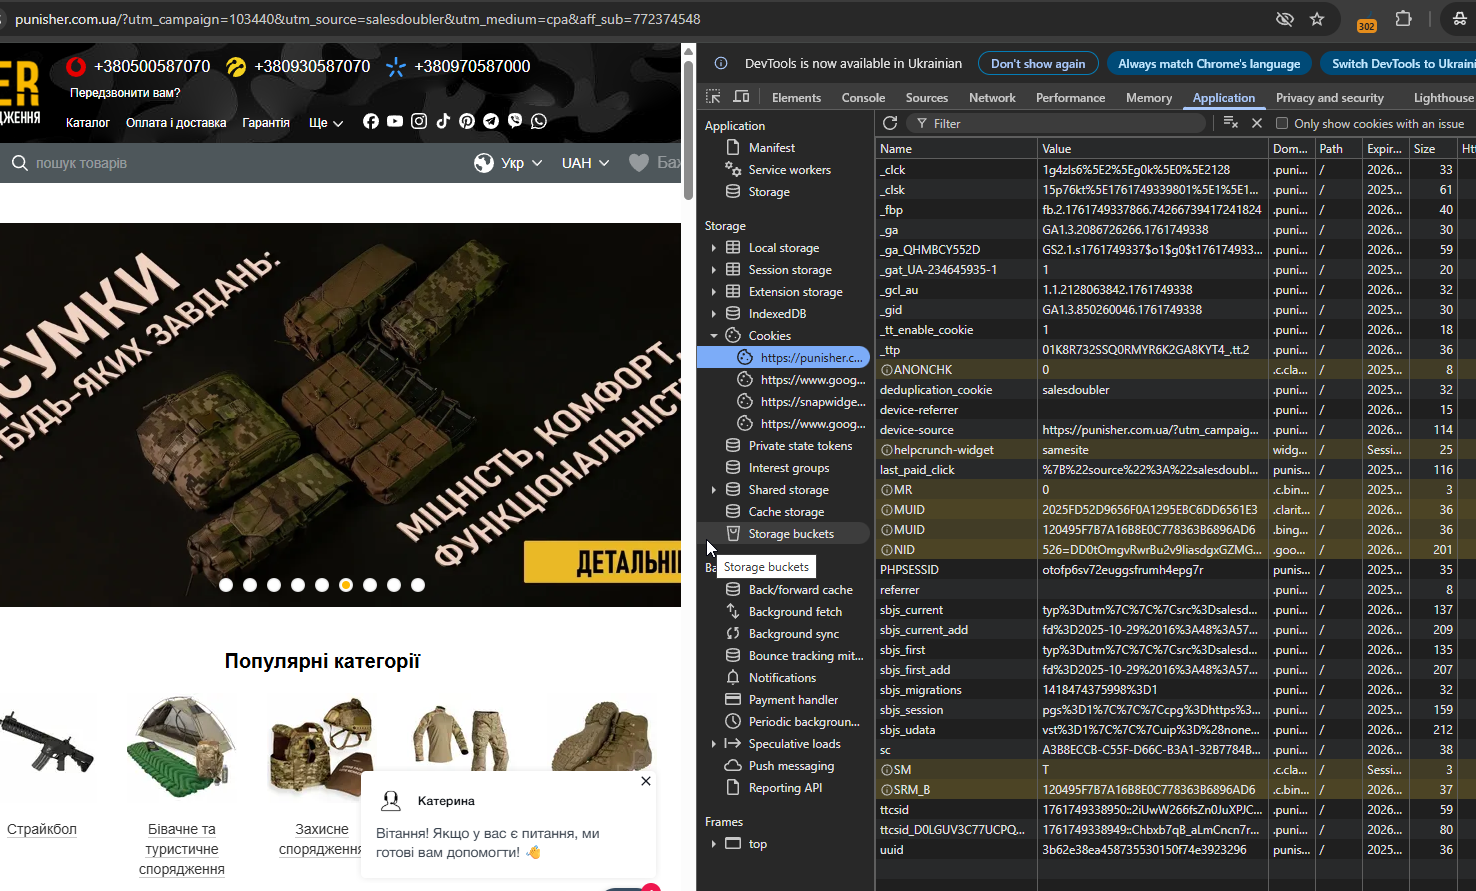
Task: Enable only show cookies with an issue
Action: pos(1282,124)
